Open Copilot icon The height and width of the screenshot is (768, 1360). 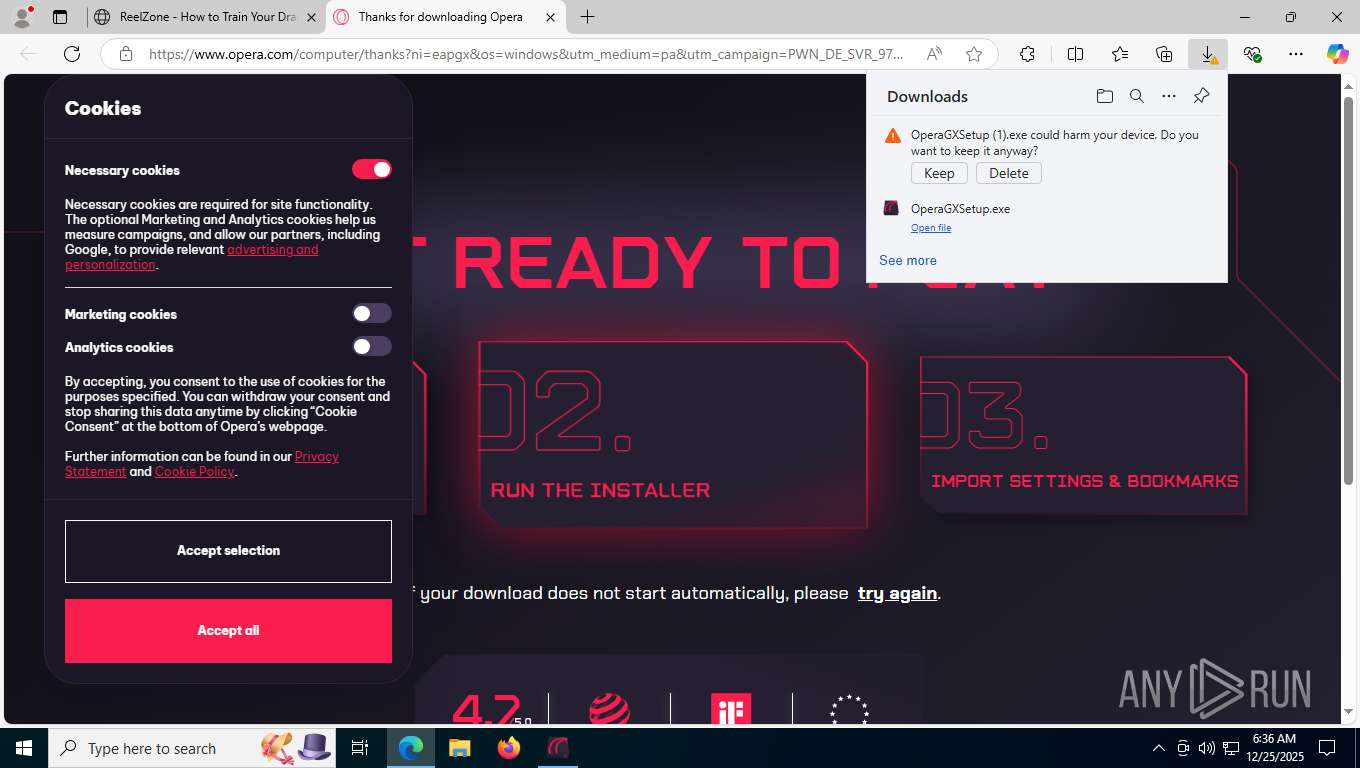coord(1337,54)
